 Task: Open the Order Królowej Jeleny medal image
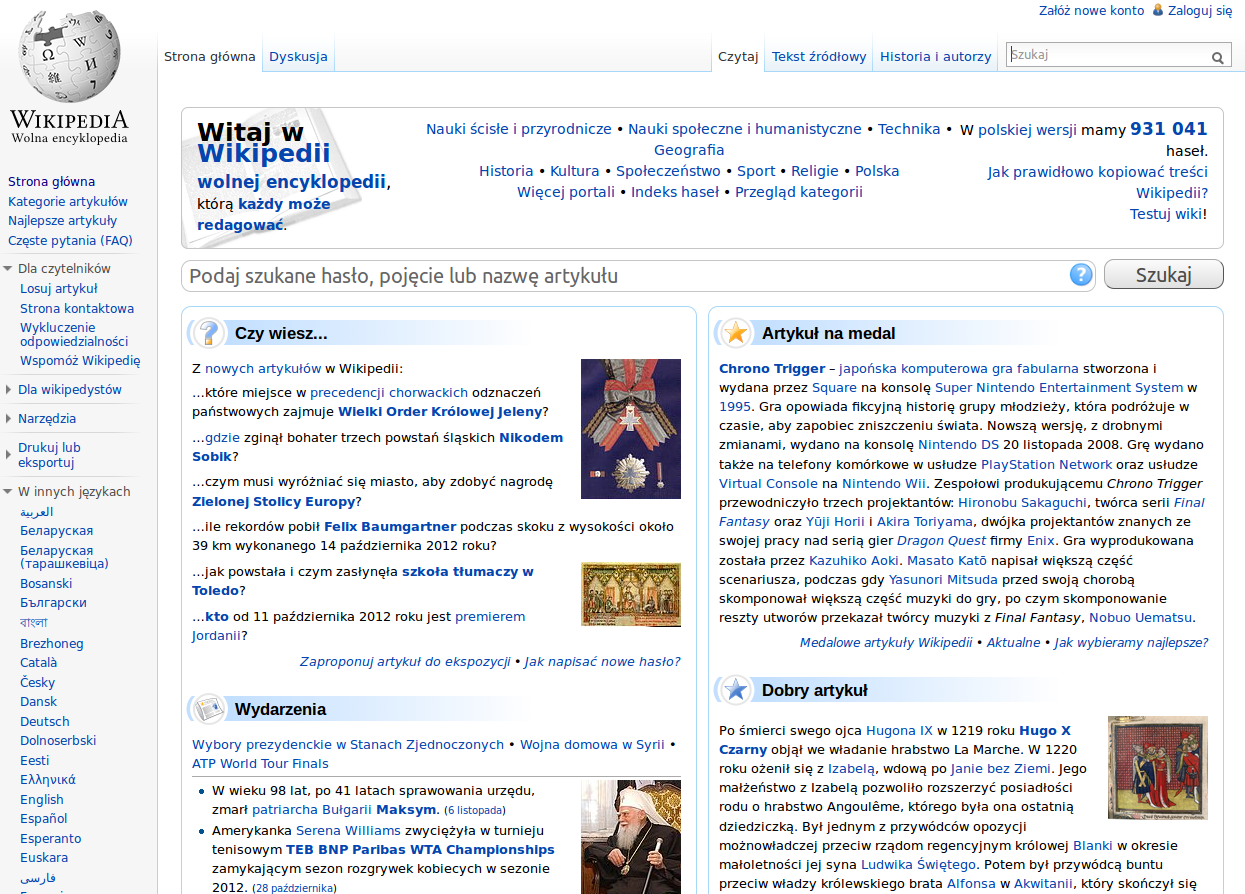(631, 429)
